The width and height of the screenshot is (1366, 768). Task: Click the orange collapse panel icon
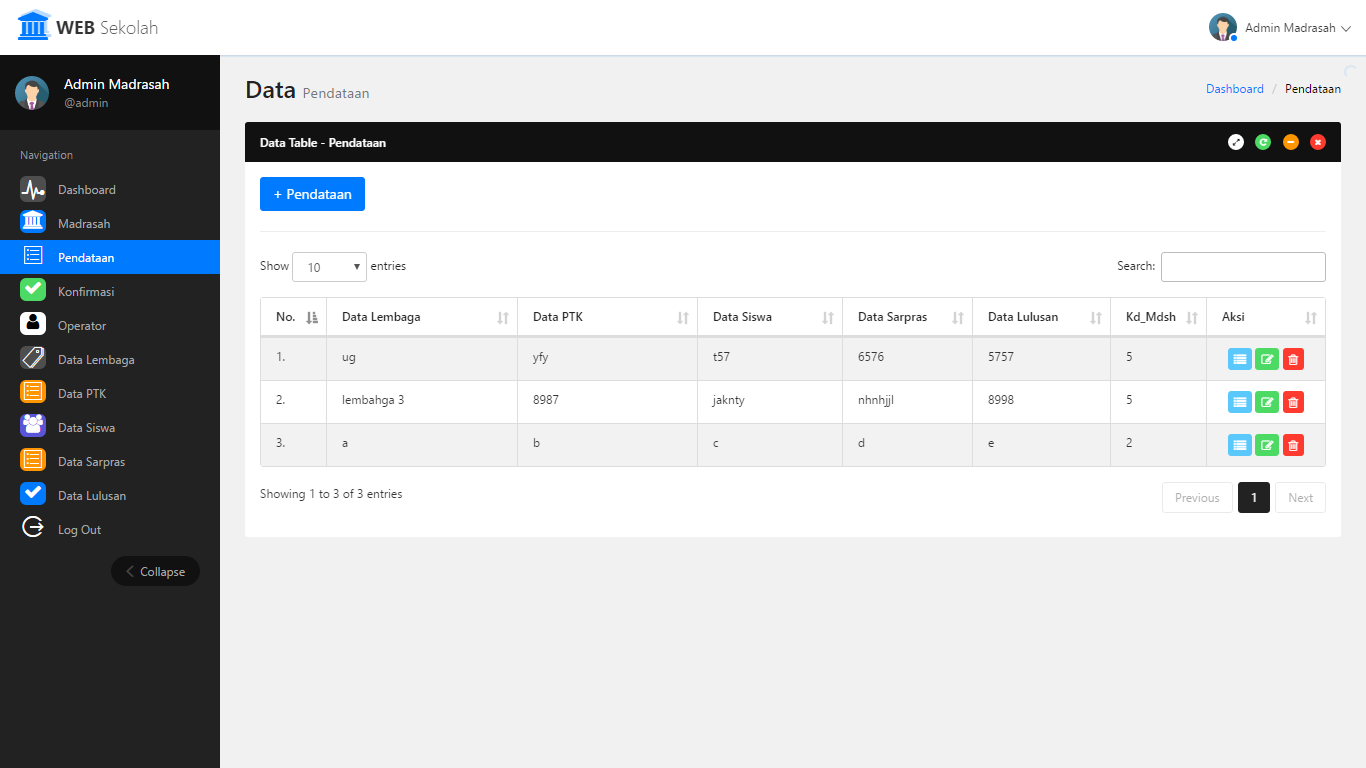[1291, 142]
